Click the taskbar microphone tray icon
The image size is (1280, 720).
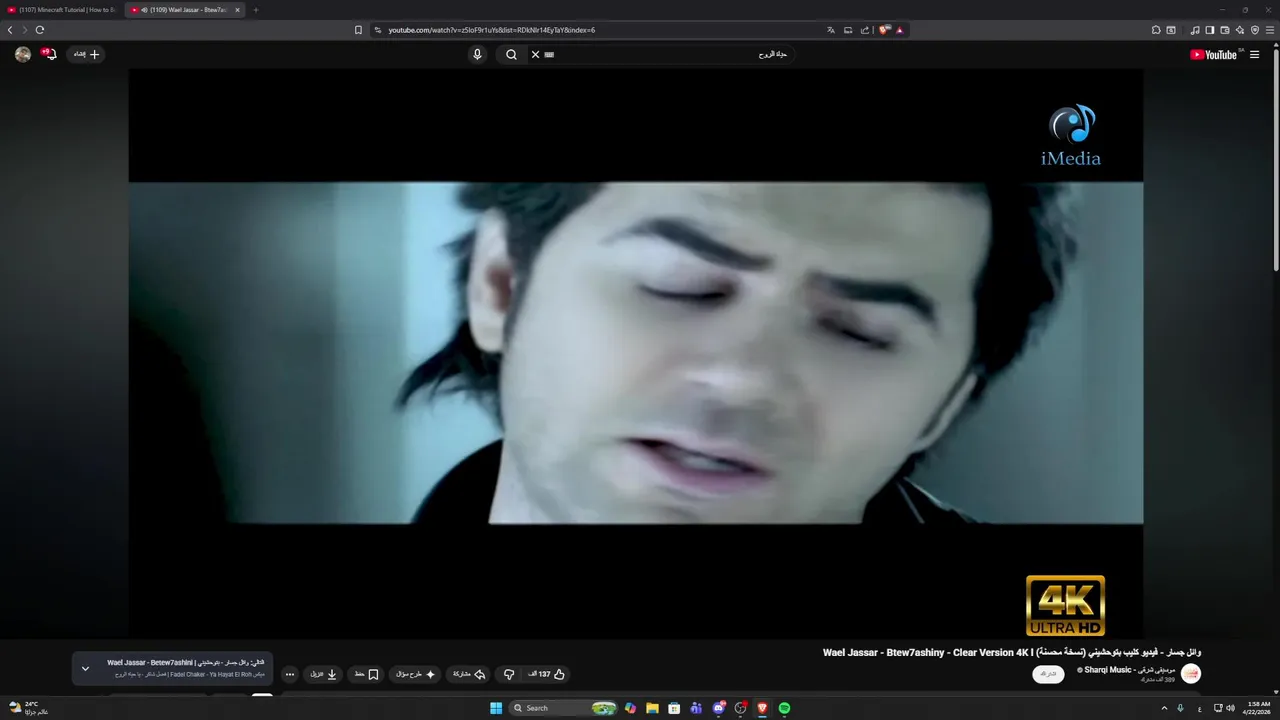coord(1180,708)
